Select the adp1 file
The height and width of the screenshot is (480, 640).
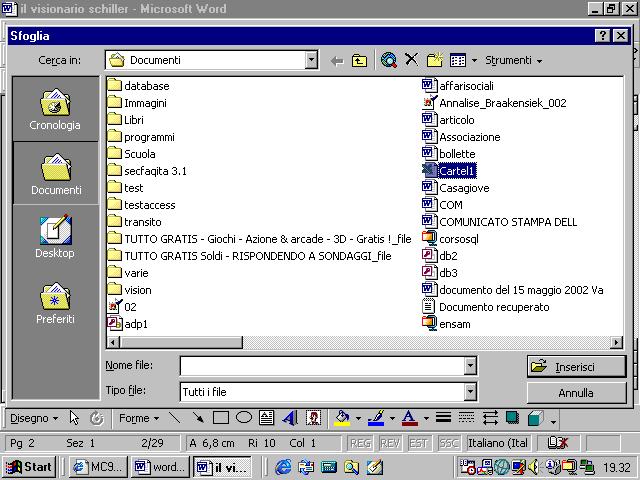click(x=127, y=324)
